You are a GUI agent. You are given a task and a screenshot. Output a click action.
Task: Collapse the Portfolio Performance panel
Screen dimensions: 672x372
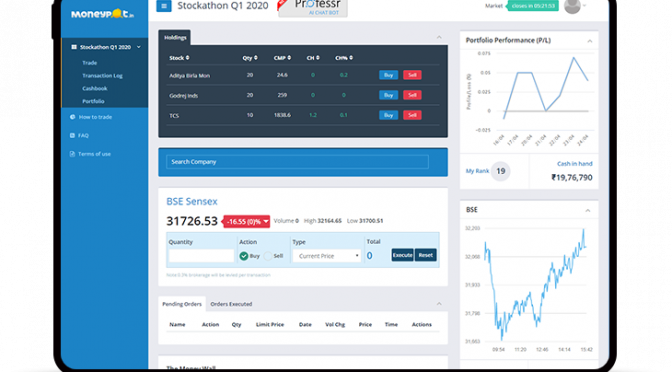tap(590, 41)
